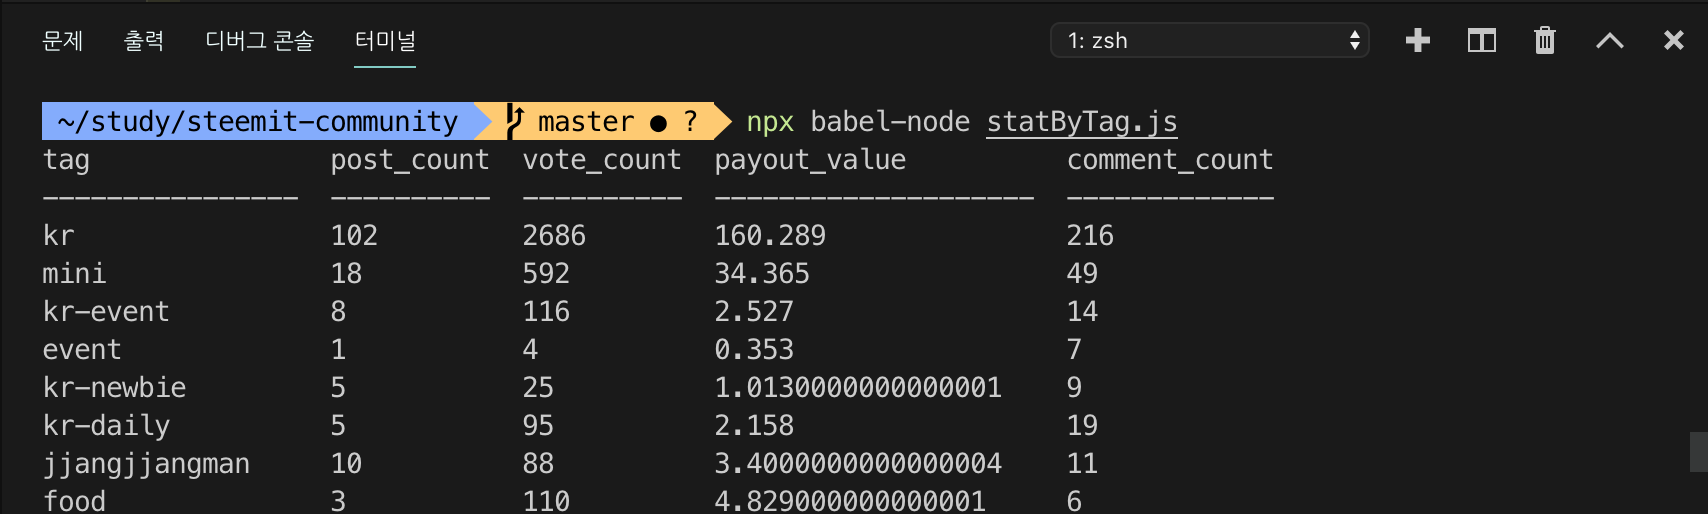
Task: Create a new terminal with plus icon
Action: click(x=1417, y=41)
